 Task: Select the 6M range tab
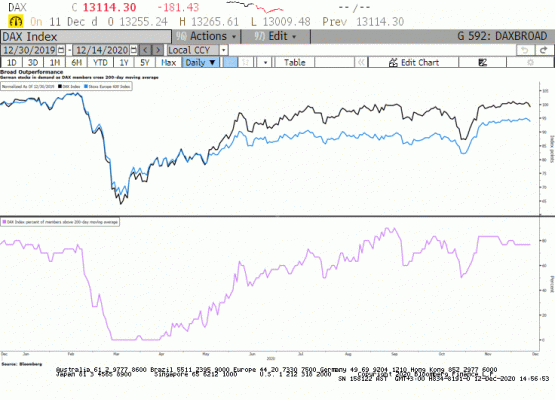76,62
